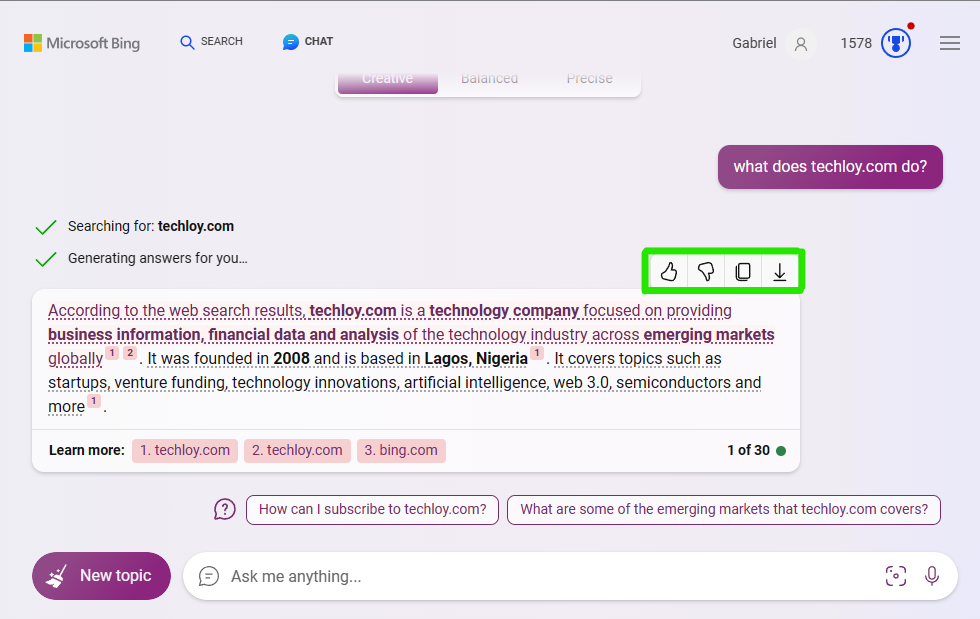
Task: Select the Balanced conversation style
Action: pos(489,79)
